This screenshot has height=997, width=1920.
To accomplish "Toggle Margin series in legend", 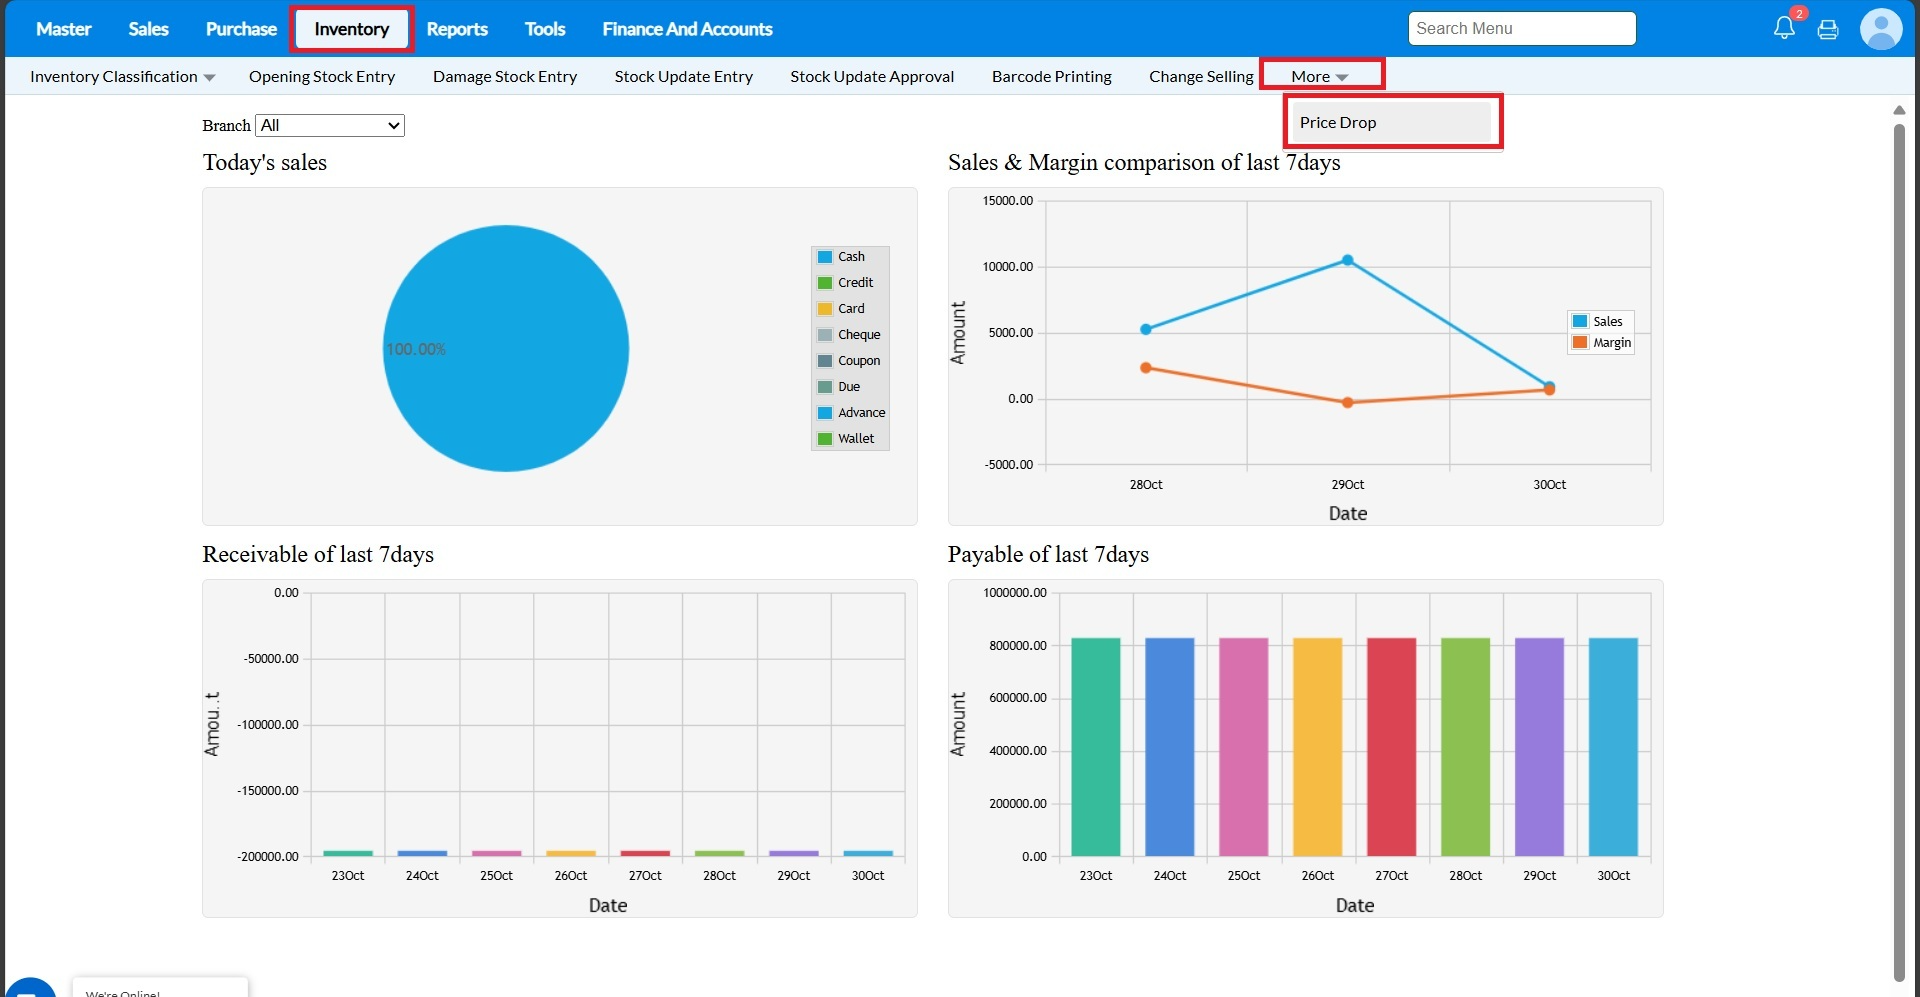I will click(x=1601, y=343).
